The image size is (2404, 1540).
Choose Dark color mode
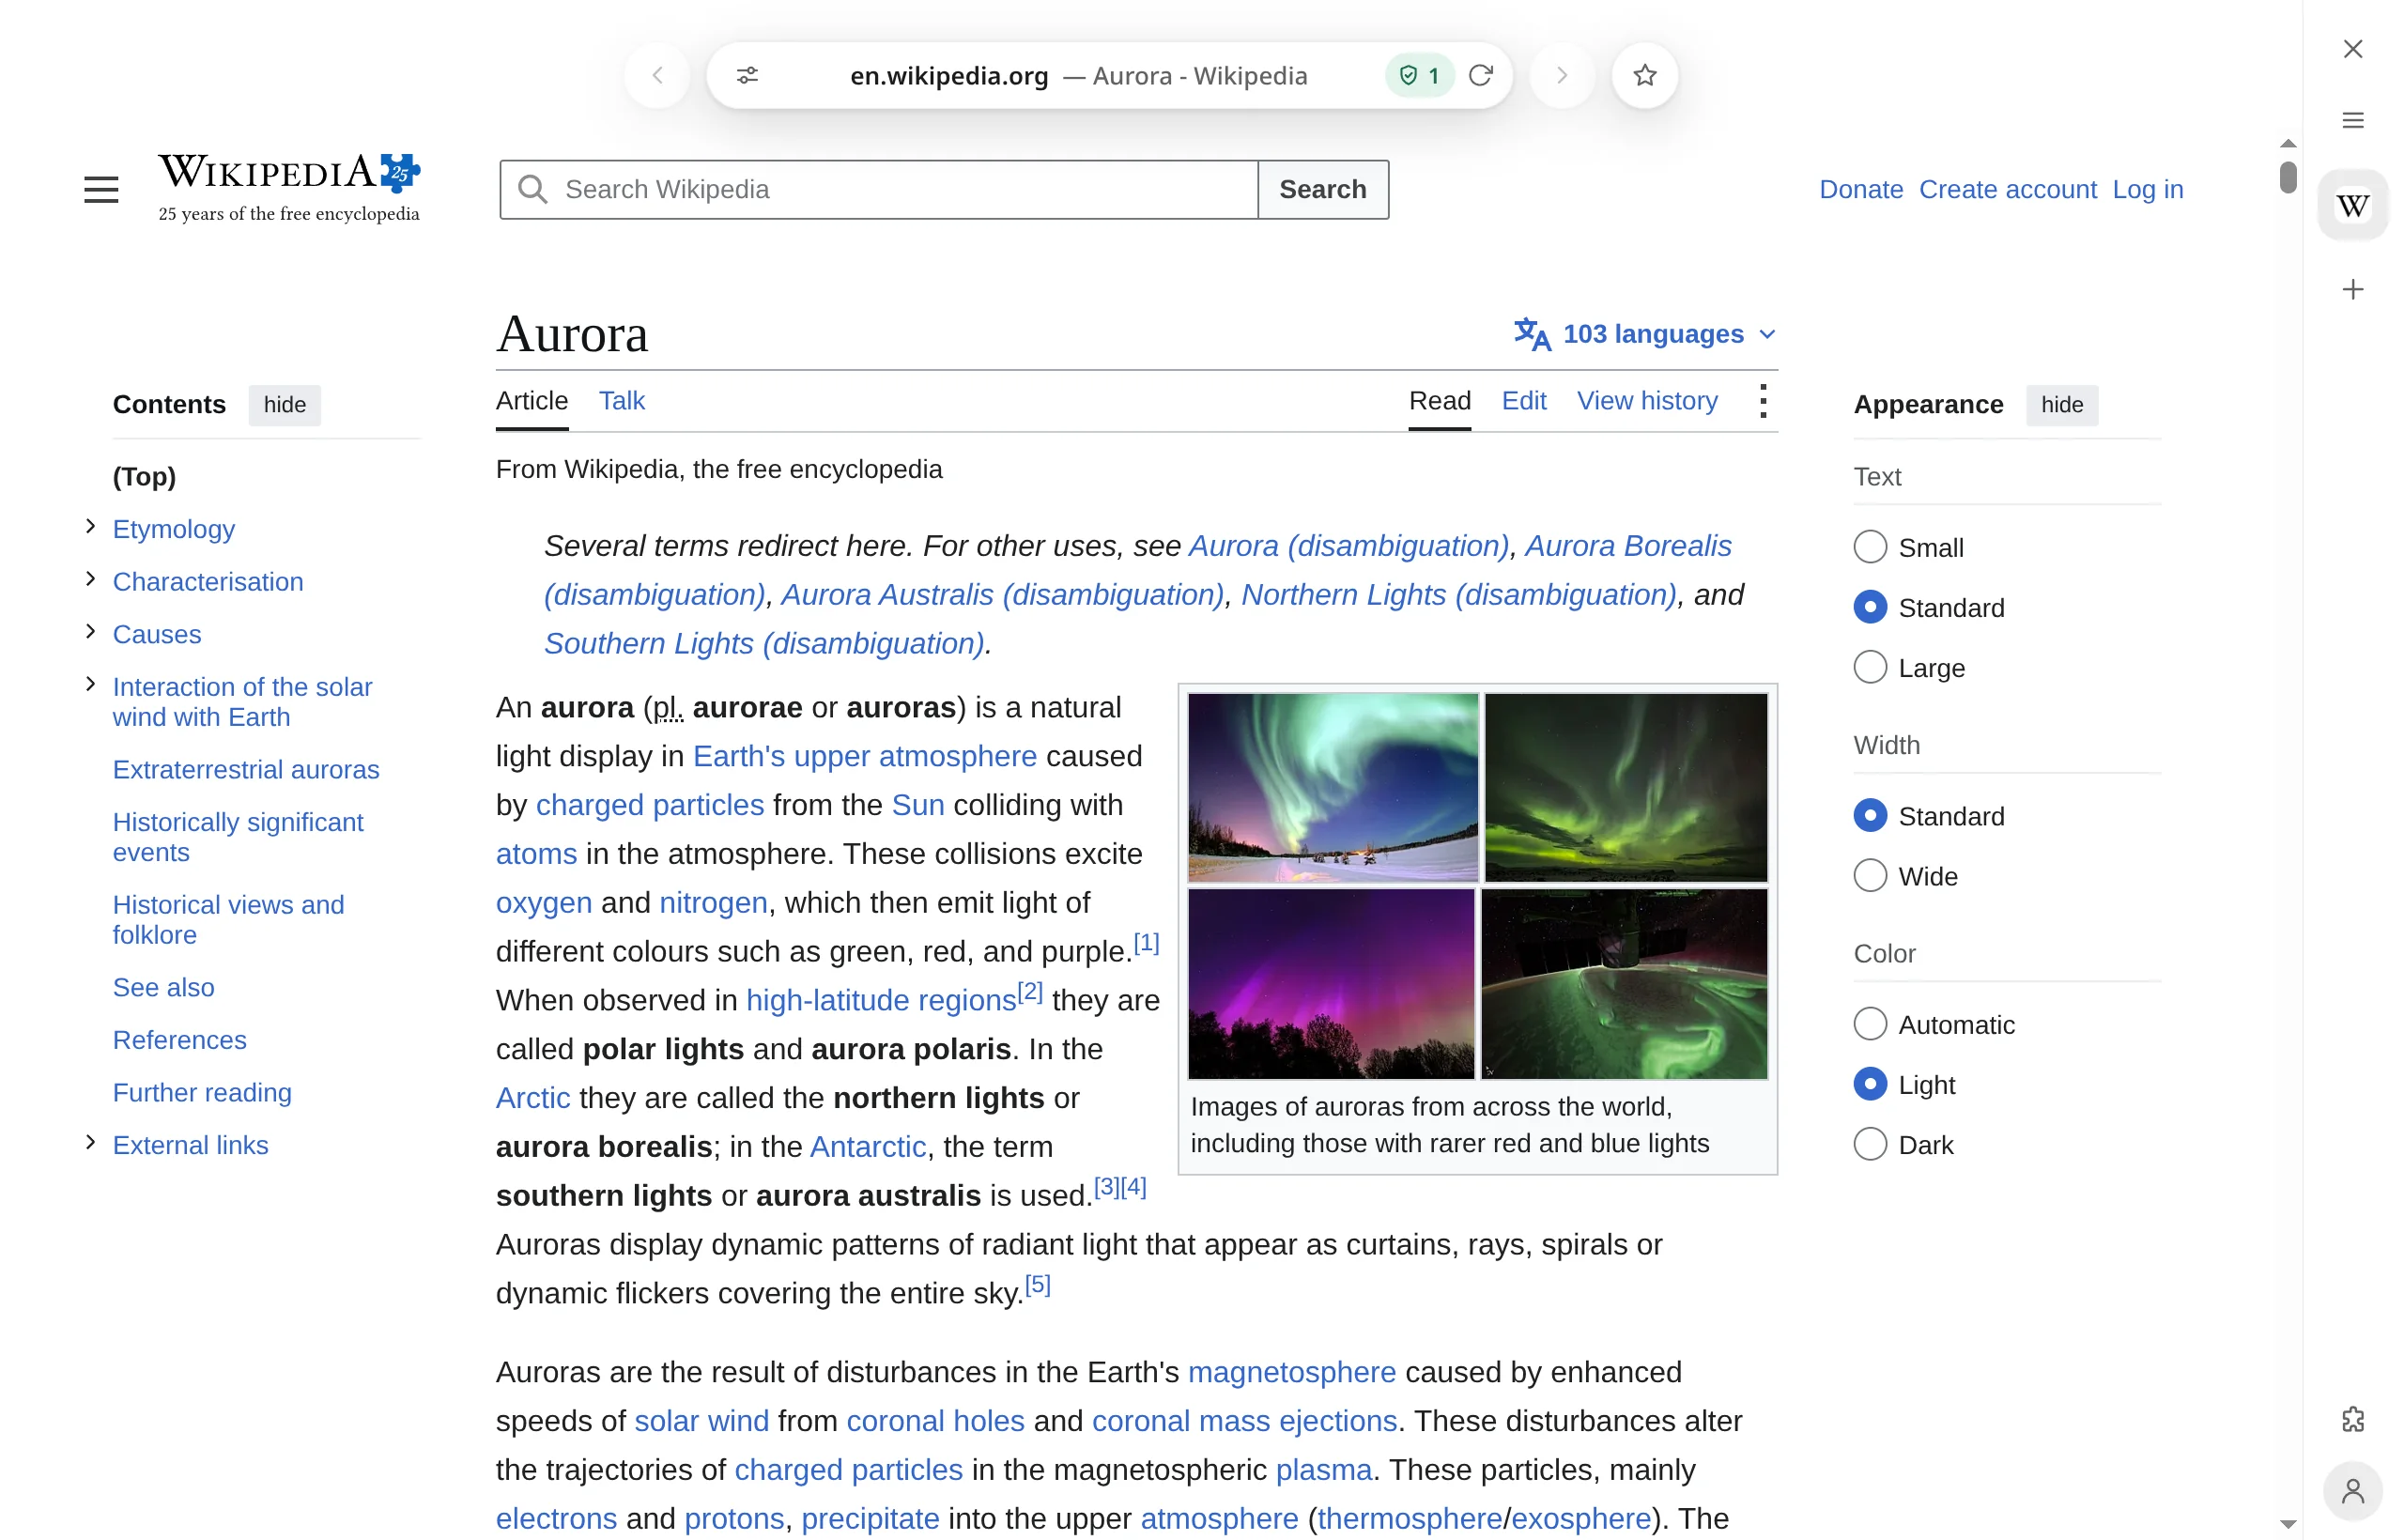pos(1870,1144)
